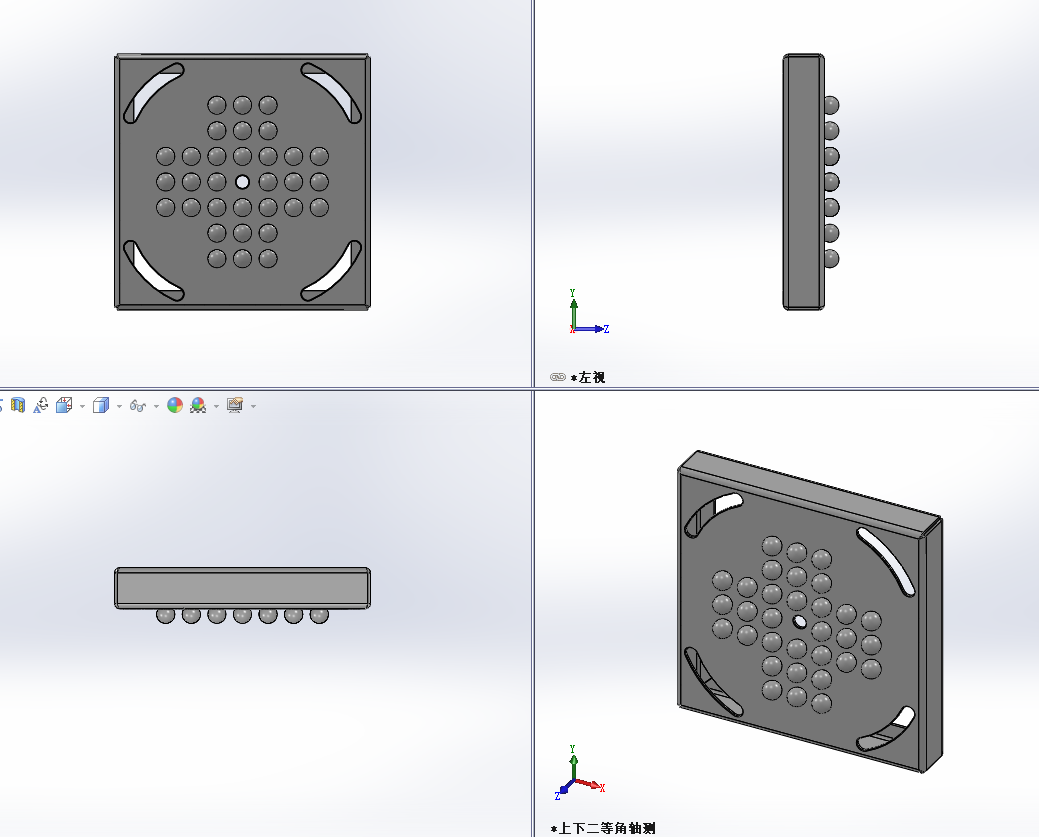1039x837 pixels.
Task: Select the coordinate triad in the isometric viewport
Action: click(x=579, y=773)
